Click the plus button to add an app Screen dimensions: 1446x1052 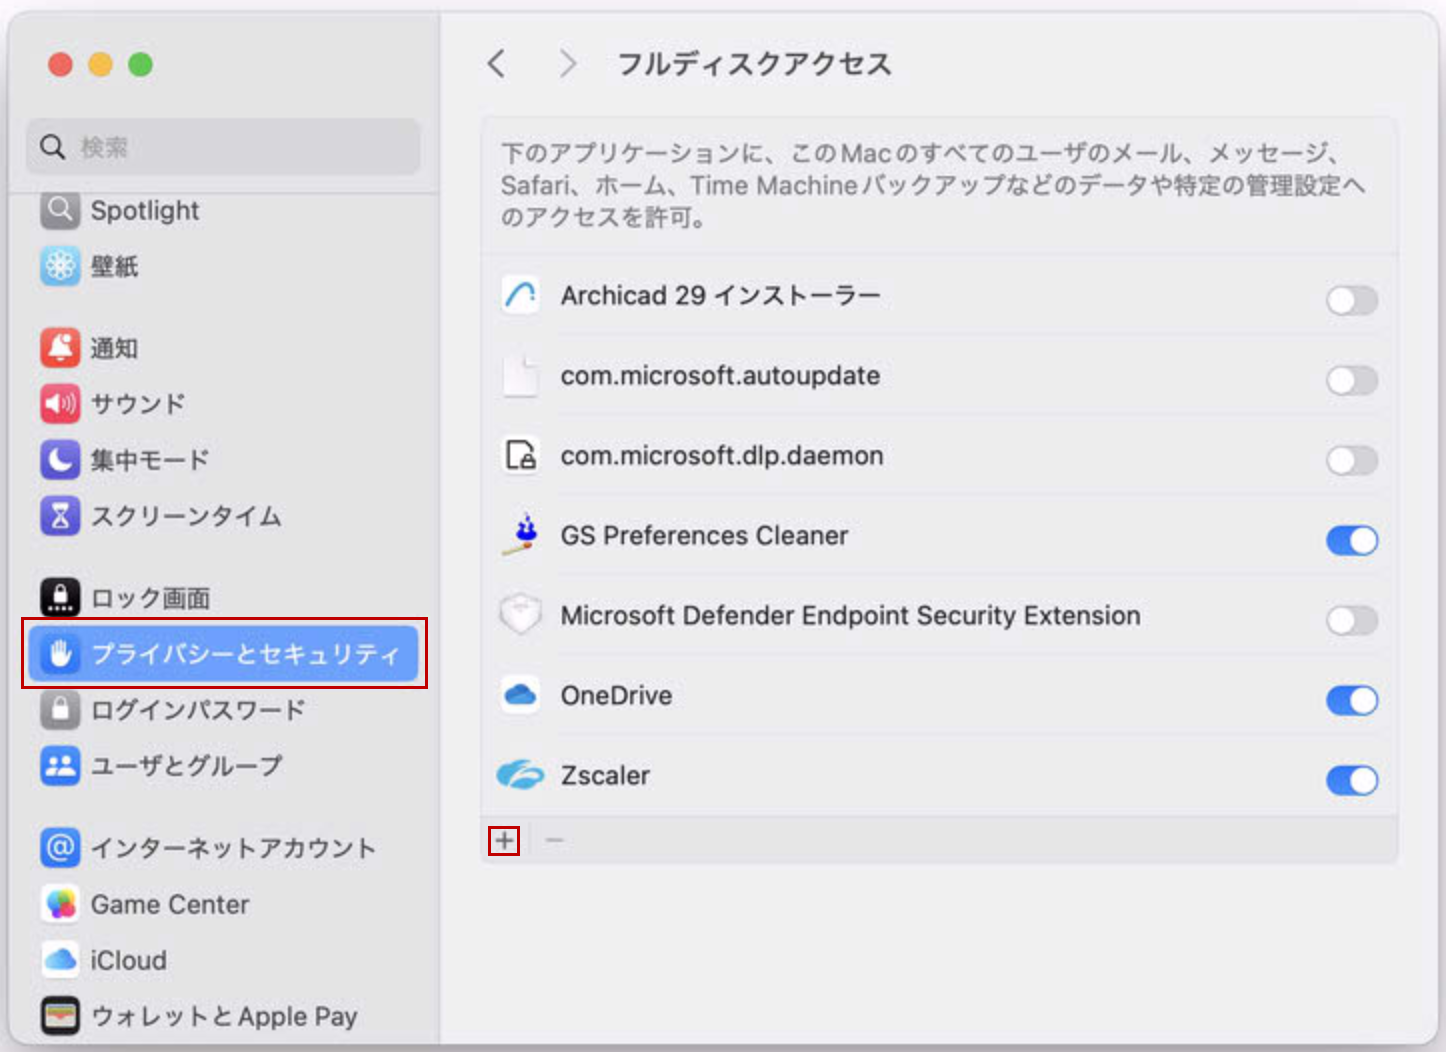[505, 841]
